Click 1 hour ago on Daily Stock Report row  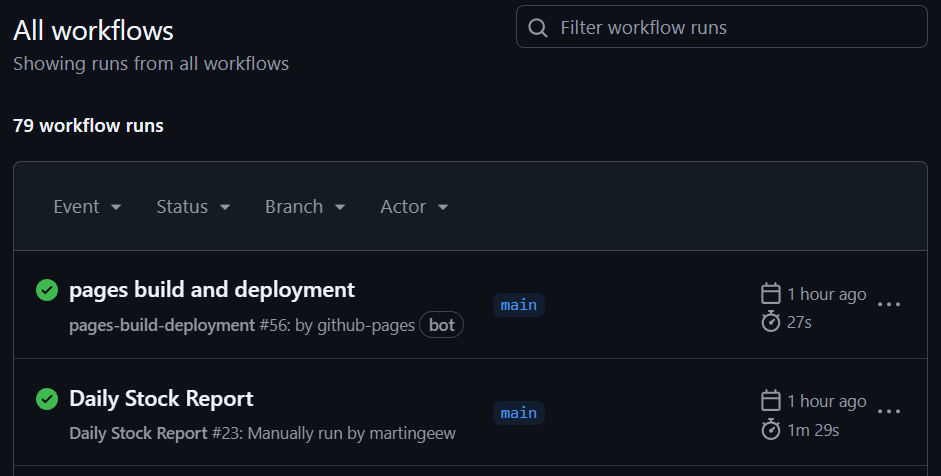[x=827, y=401]
